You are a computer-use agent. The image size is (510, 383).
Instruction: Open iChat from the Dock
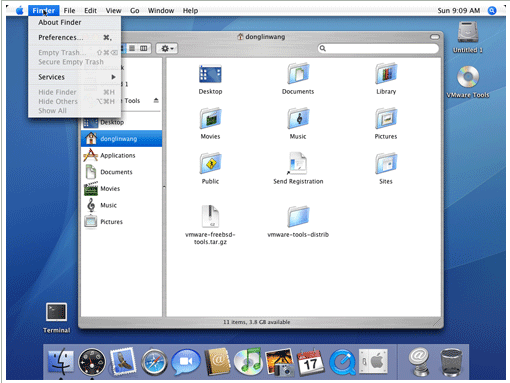[186, 361]
